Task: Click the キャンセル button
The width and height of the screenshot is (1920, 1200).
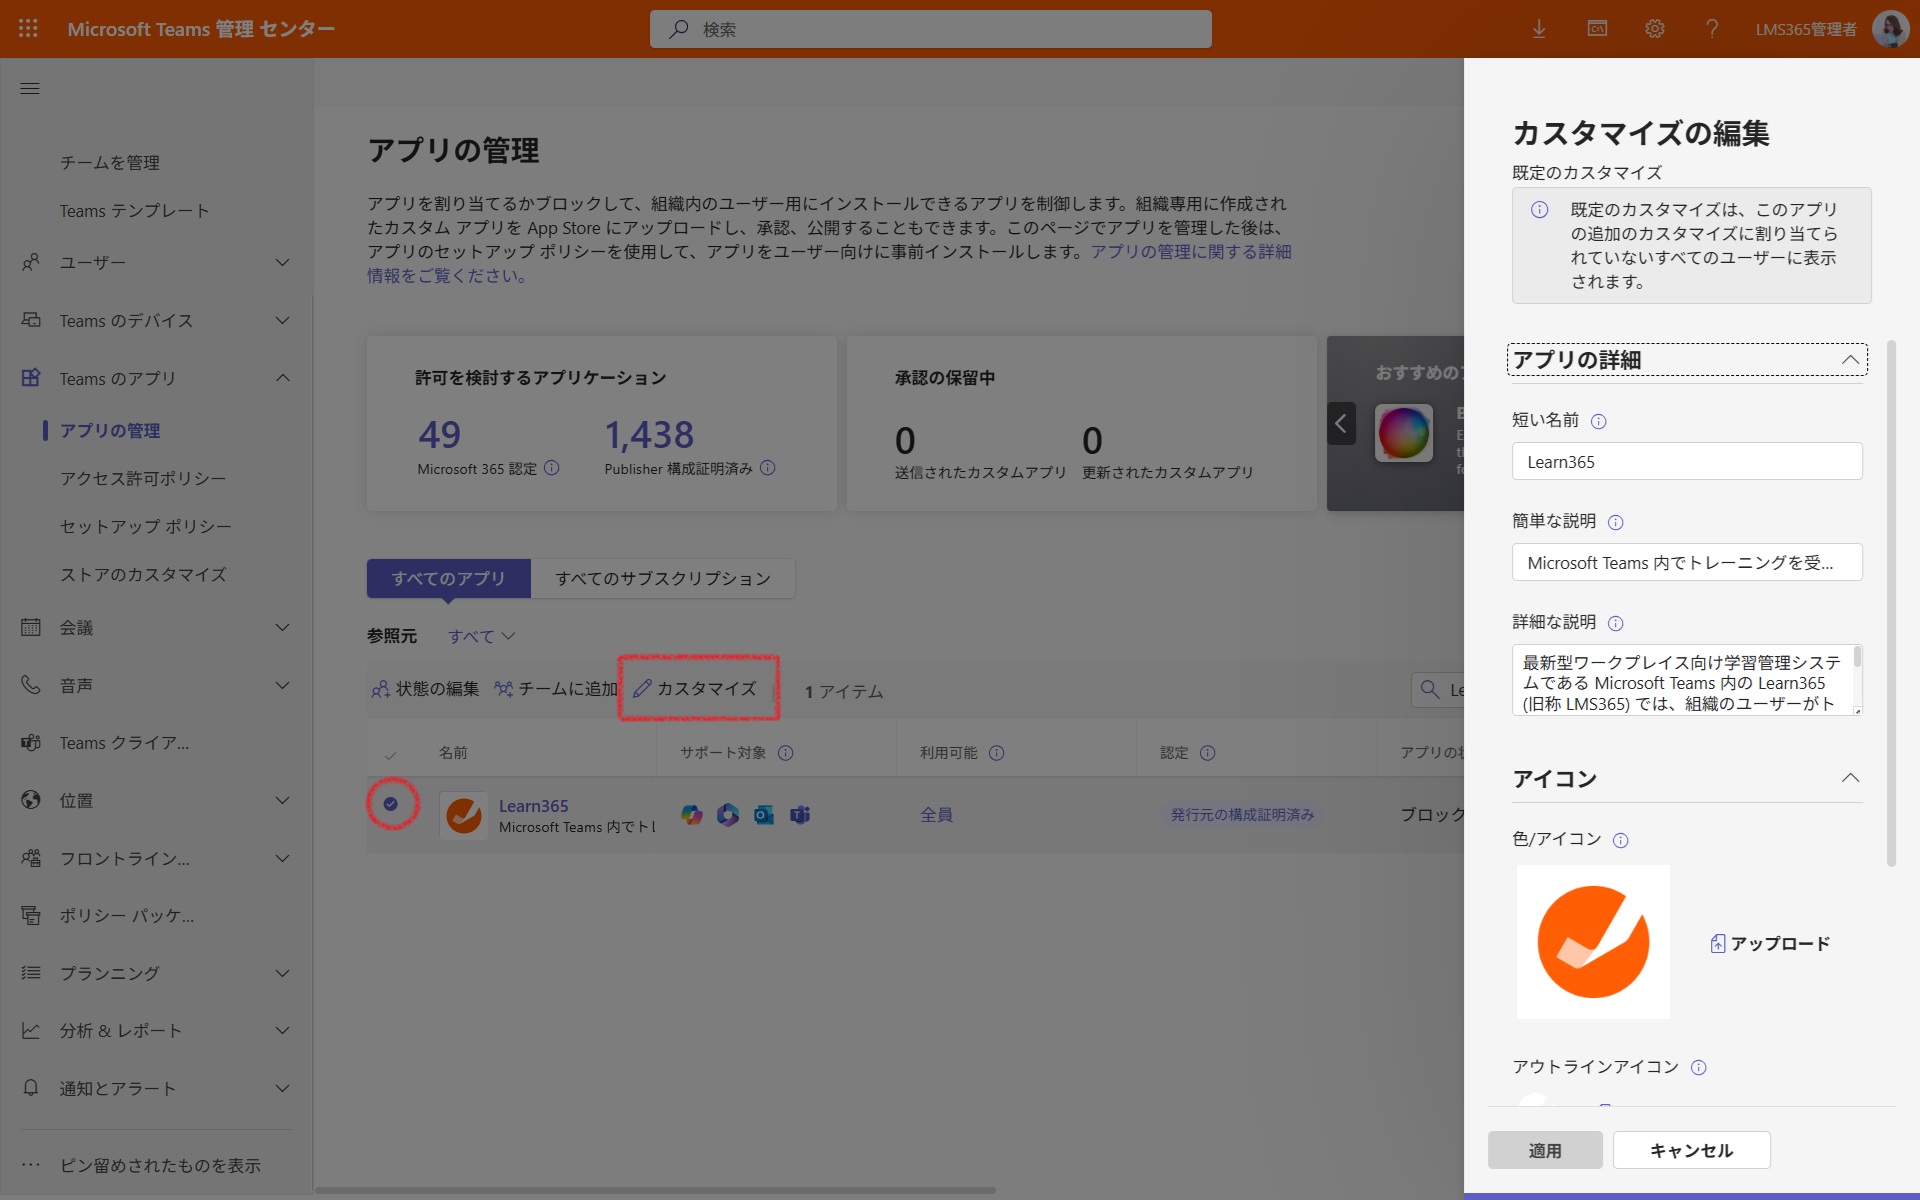Action: pos(1691,1150)
